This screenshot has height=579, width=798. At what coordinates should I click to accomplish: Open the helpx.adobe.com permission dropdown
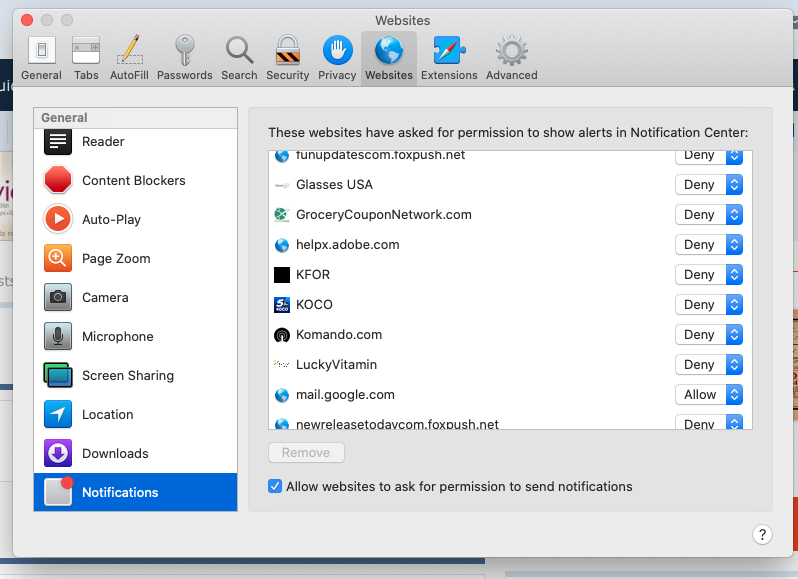click(x=708, y=245)
